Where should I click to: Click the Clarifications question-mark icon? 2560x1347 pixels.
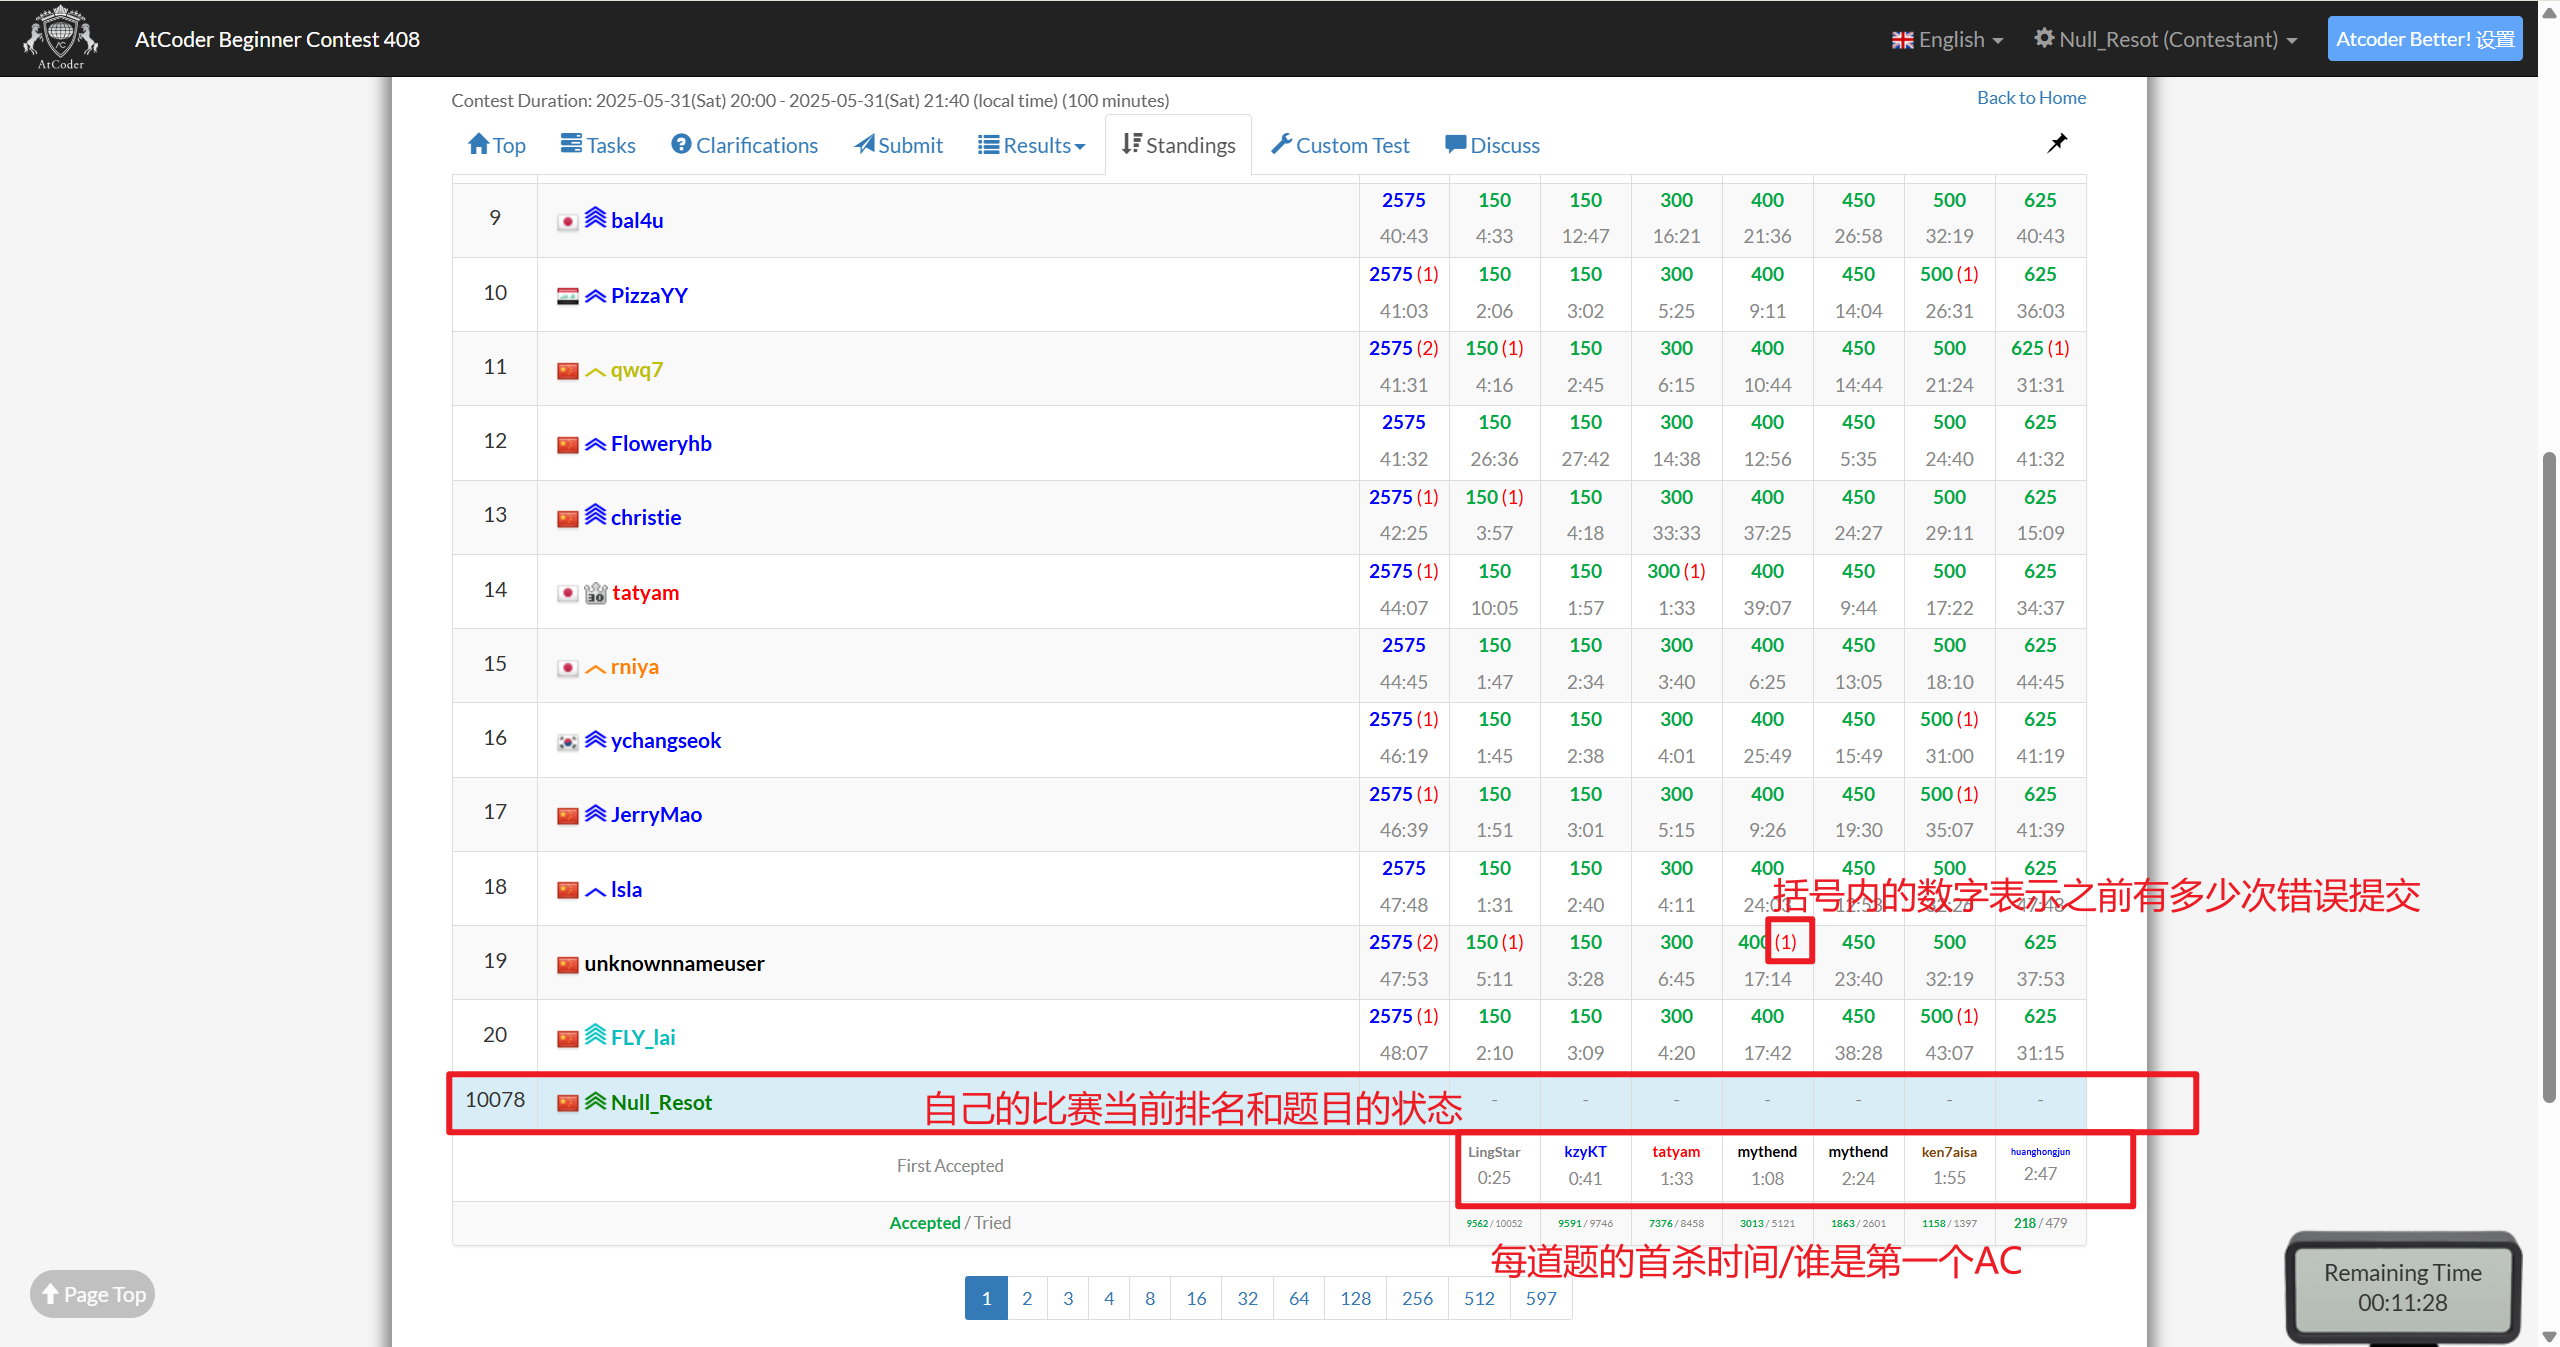[x=682, y=144]
